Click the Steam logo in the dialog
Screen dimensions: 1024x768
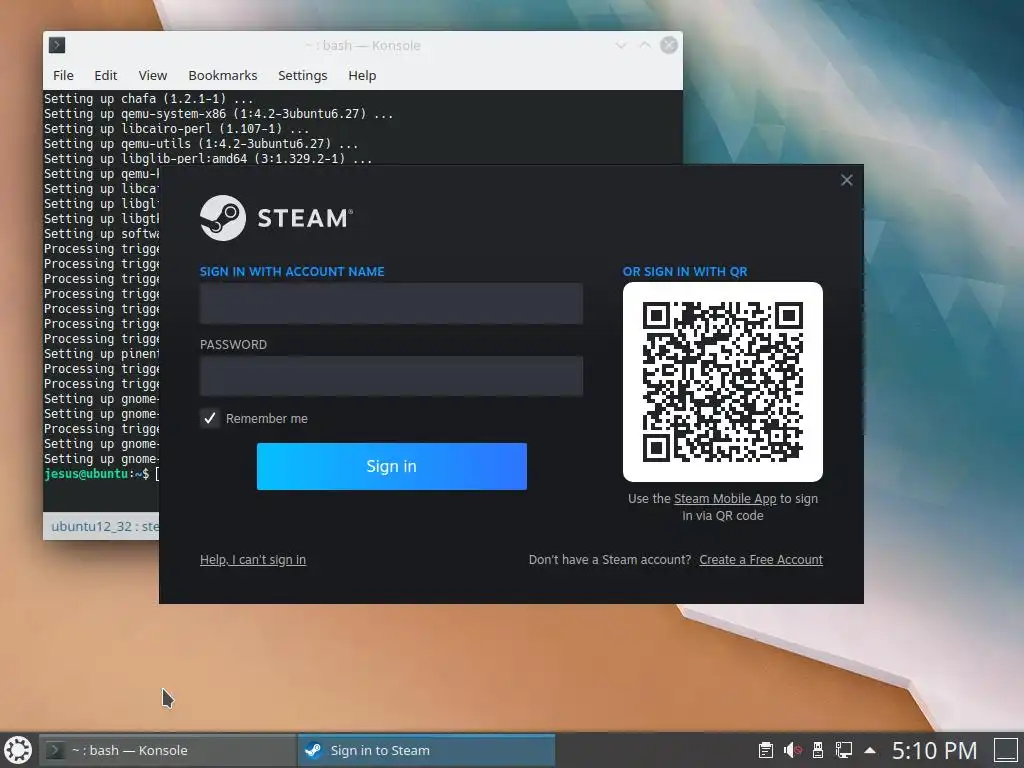coord(276,217)
